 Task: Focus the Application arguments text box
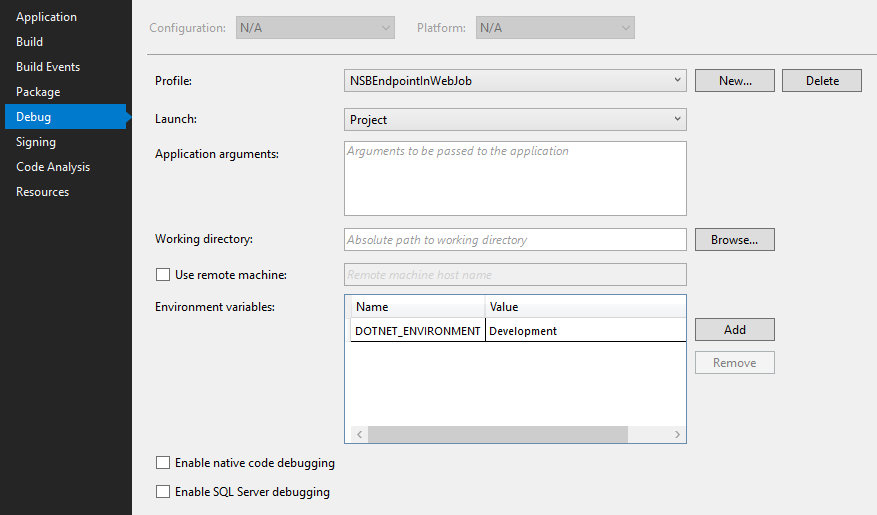coord(515,178)
